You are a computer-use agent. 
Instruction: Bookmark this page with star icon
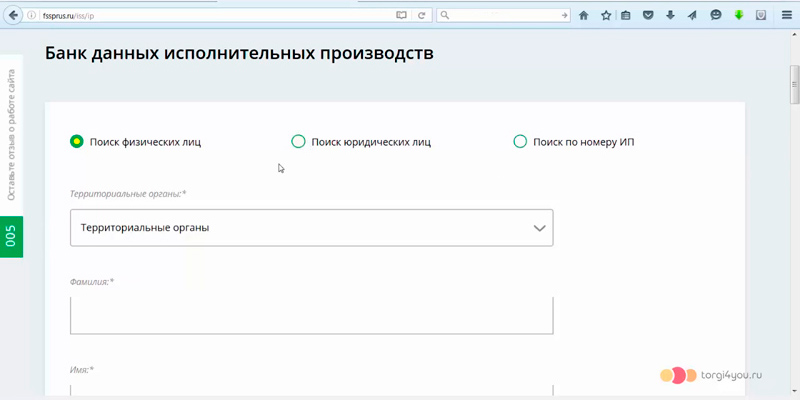pos(606,16)
